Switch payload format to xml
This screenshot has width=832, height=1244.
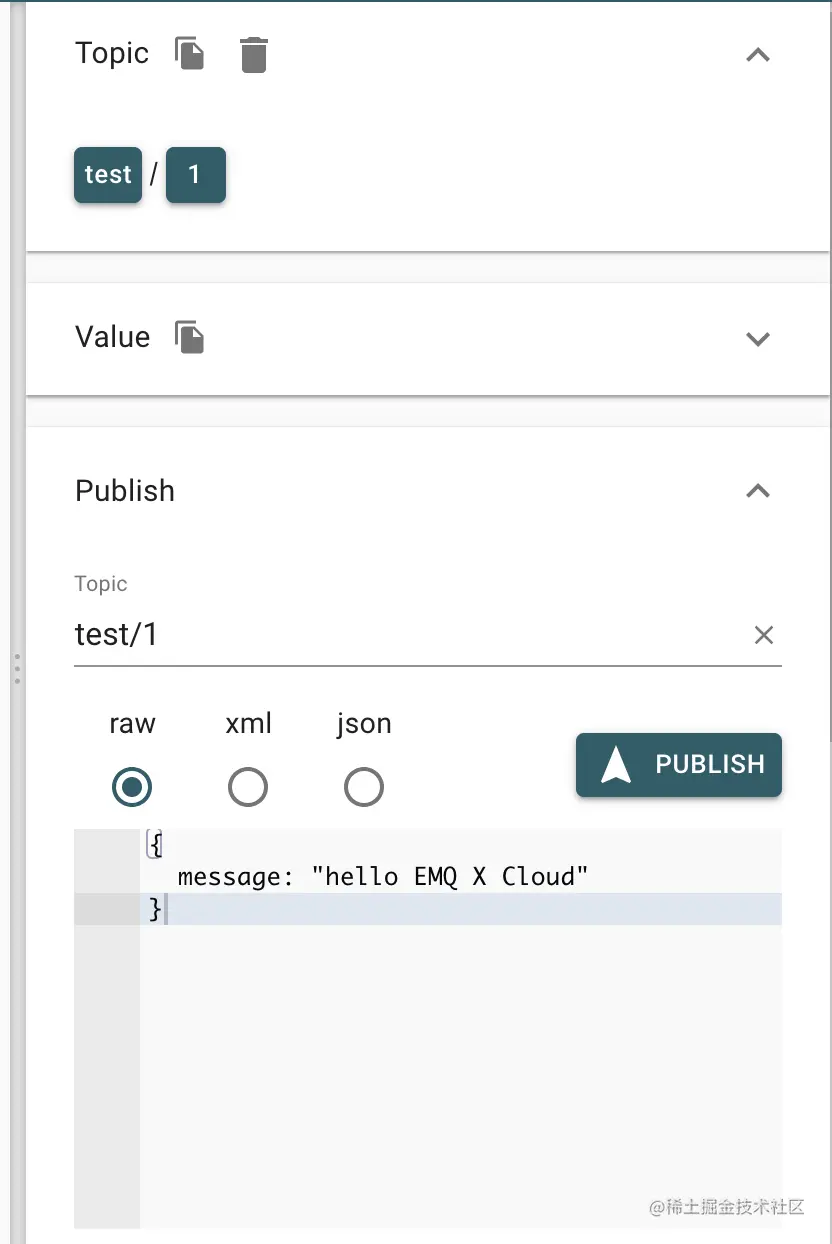coord(248,787)
